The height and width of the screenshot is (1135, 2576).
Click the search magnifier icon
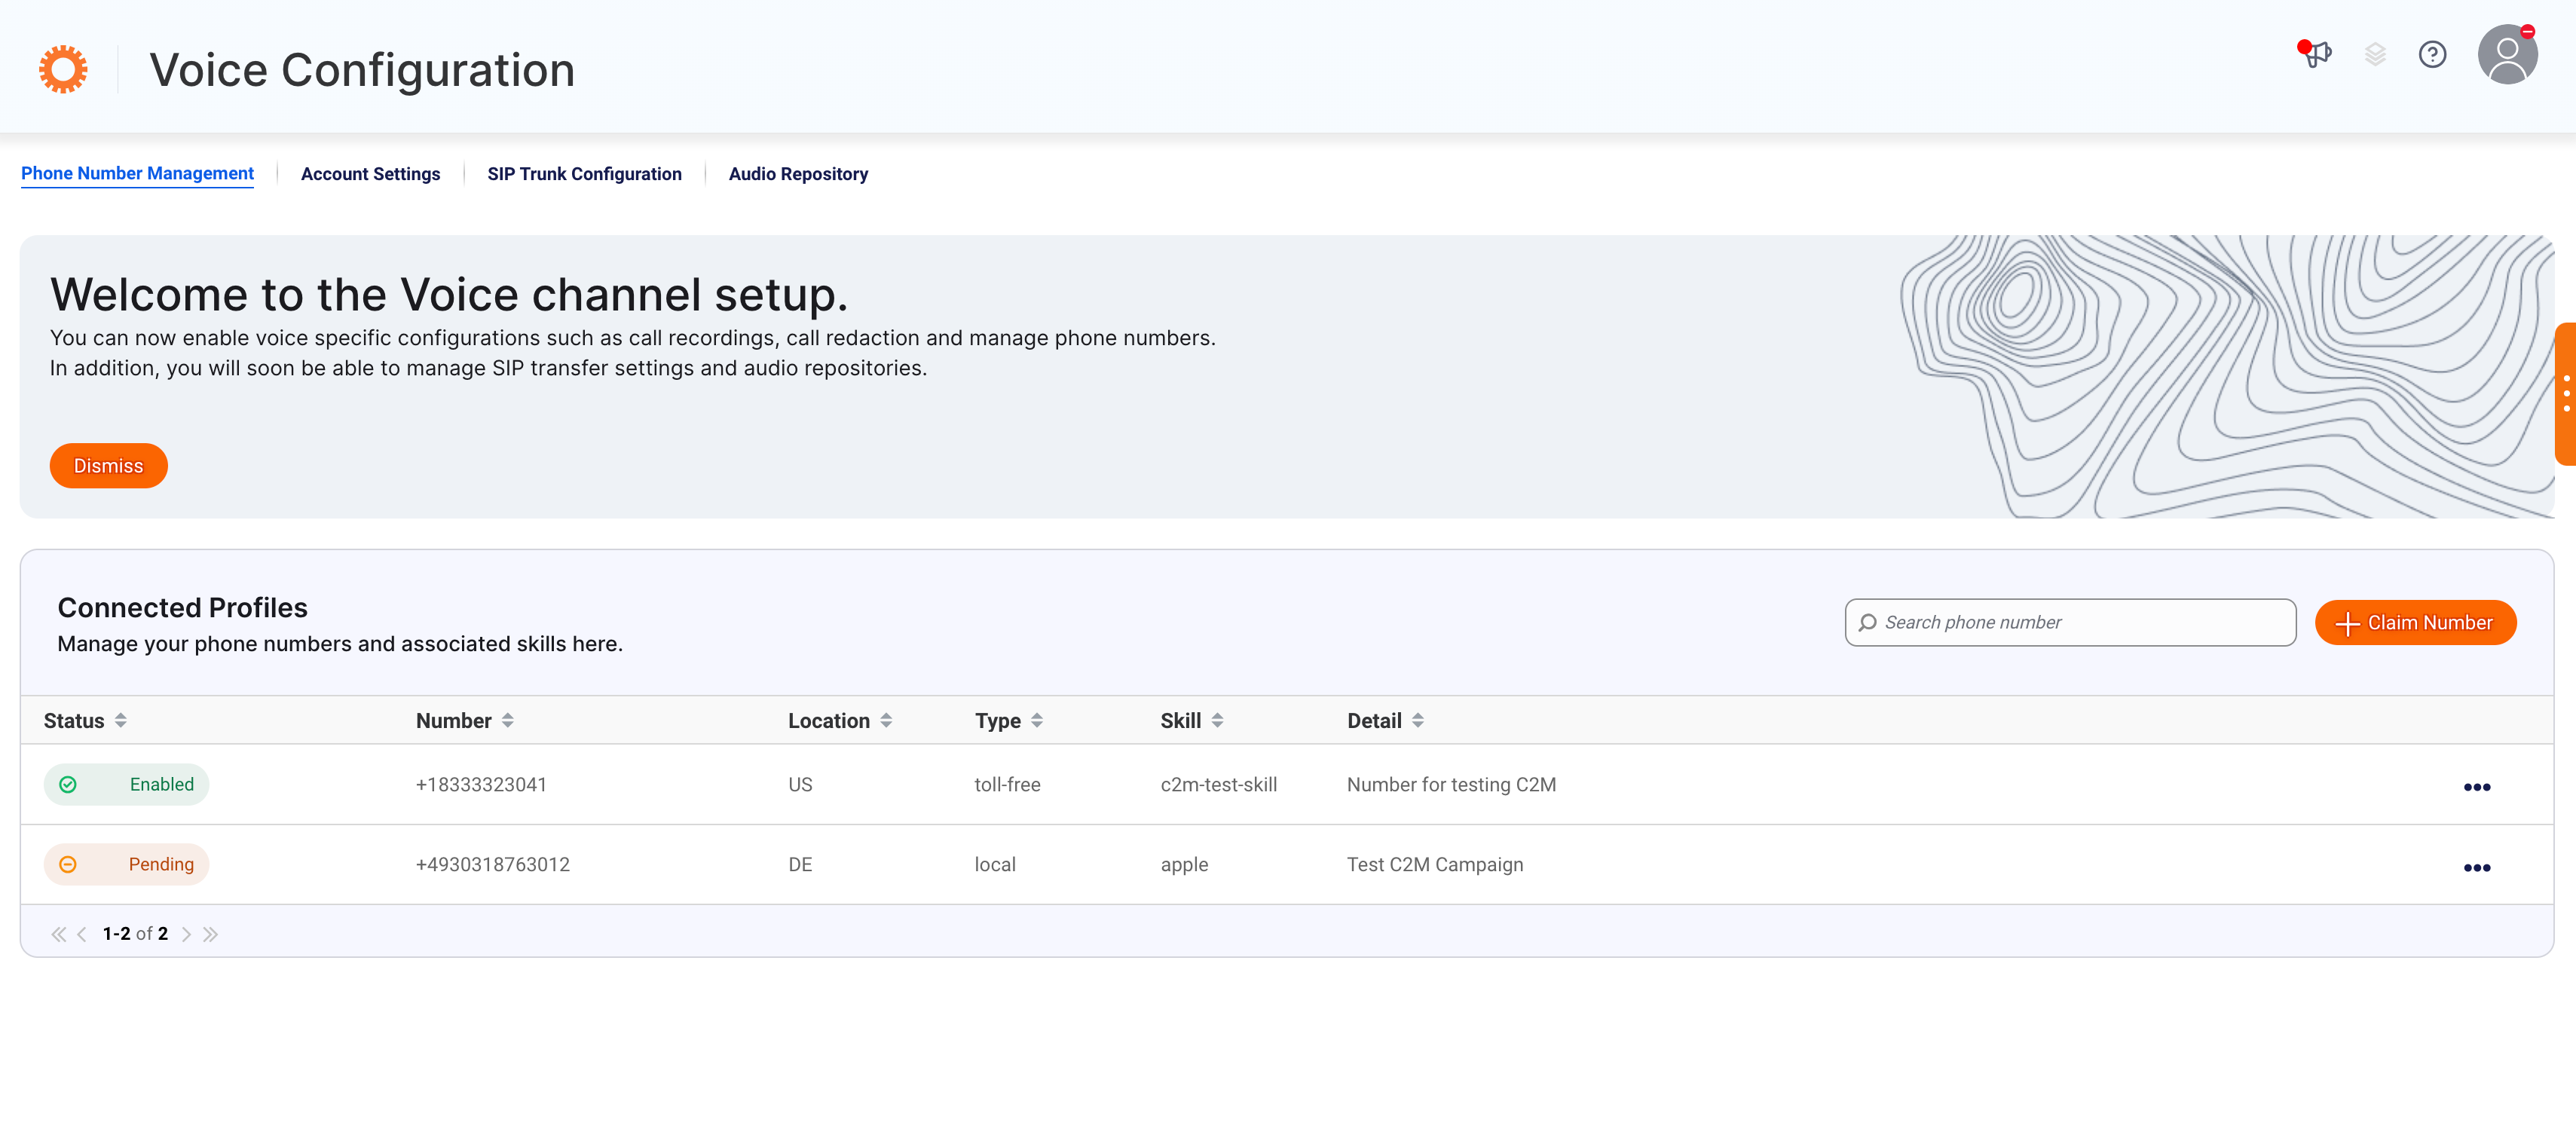coord(1867,623)
